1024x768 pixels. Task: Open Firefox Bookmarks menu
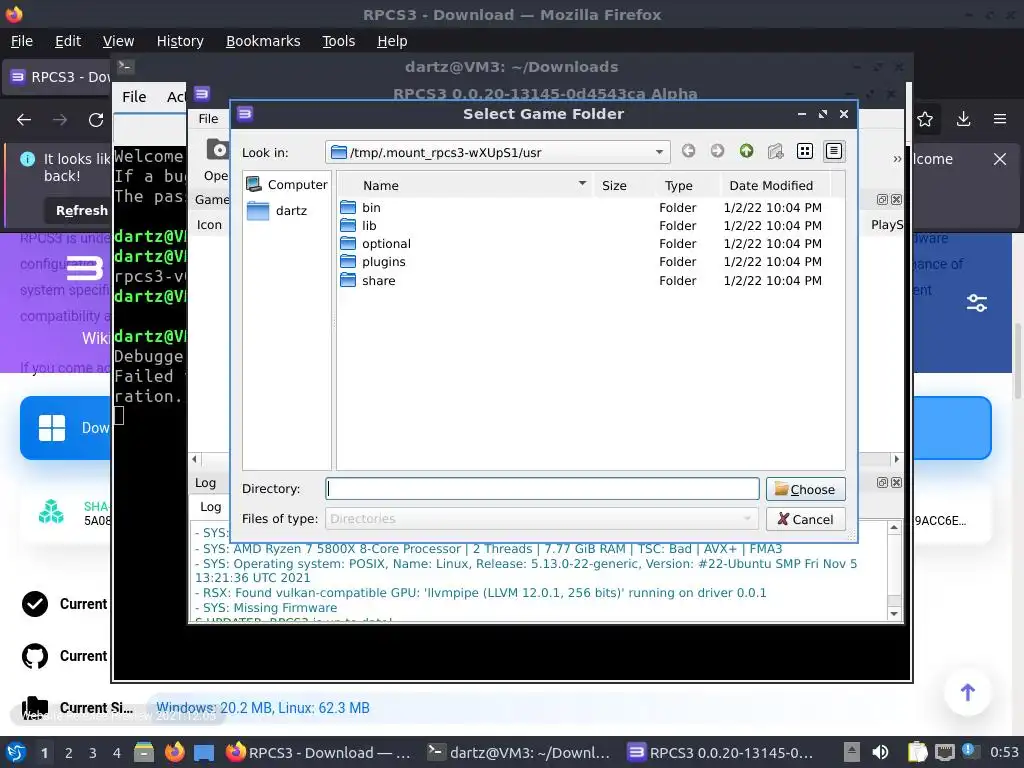pos(263,41)
